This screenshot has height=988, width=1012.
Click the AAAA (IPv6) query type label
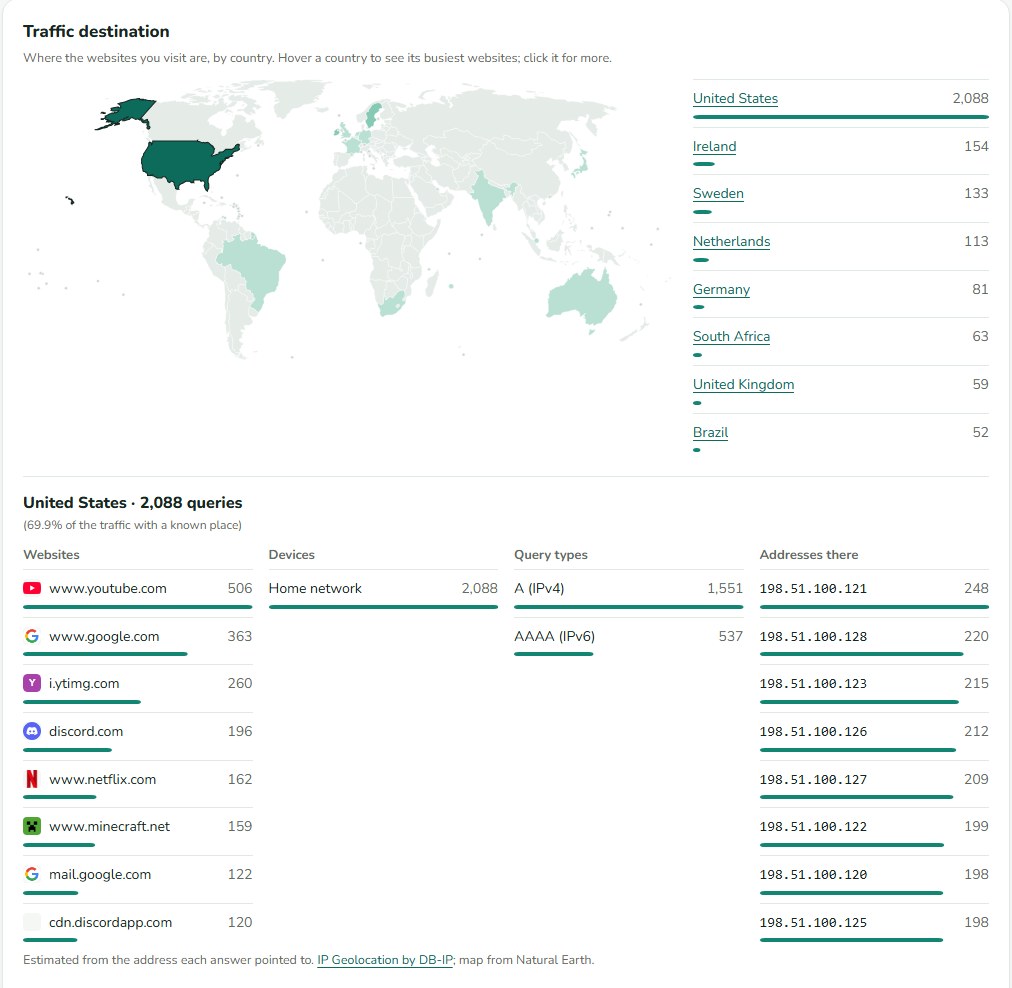tap(554, 636)
